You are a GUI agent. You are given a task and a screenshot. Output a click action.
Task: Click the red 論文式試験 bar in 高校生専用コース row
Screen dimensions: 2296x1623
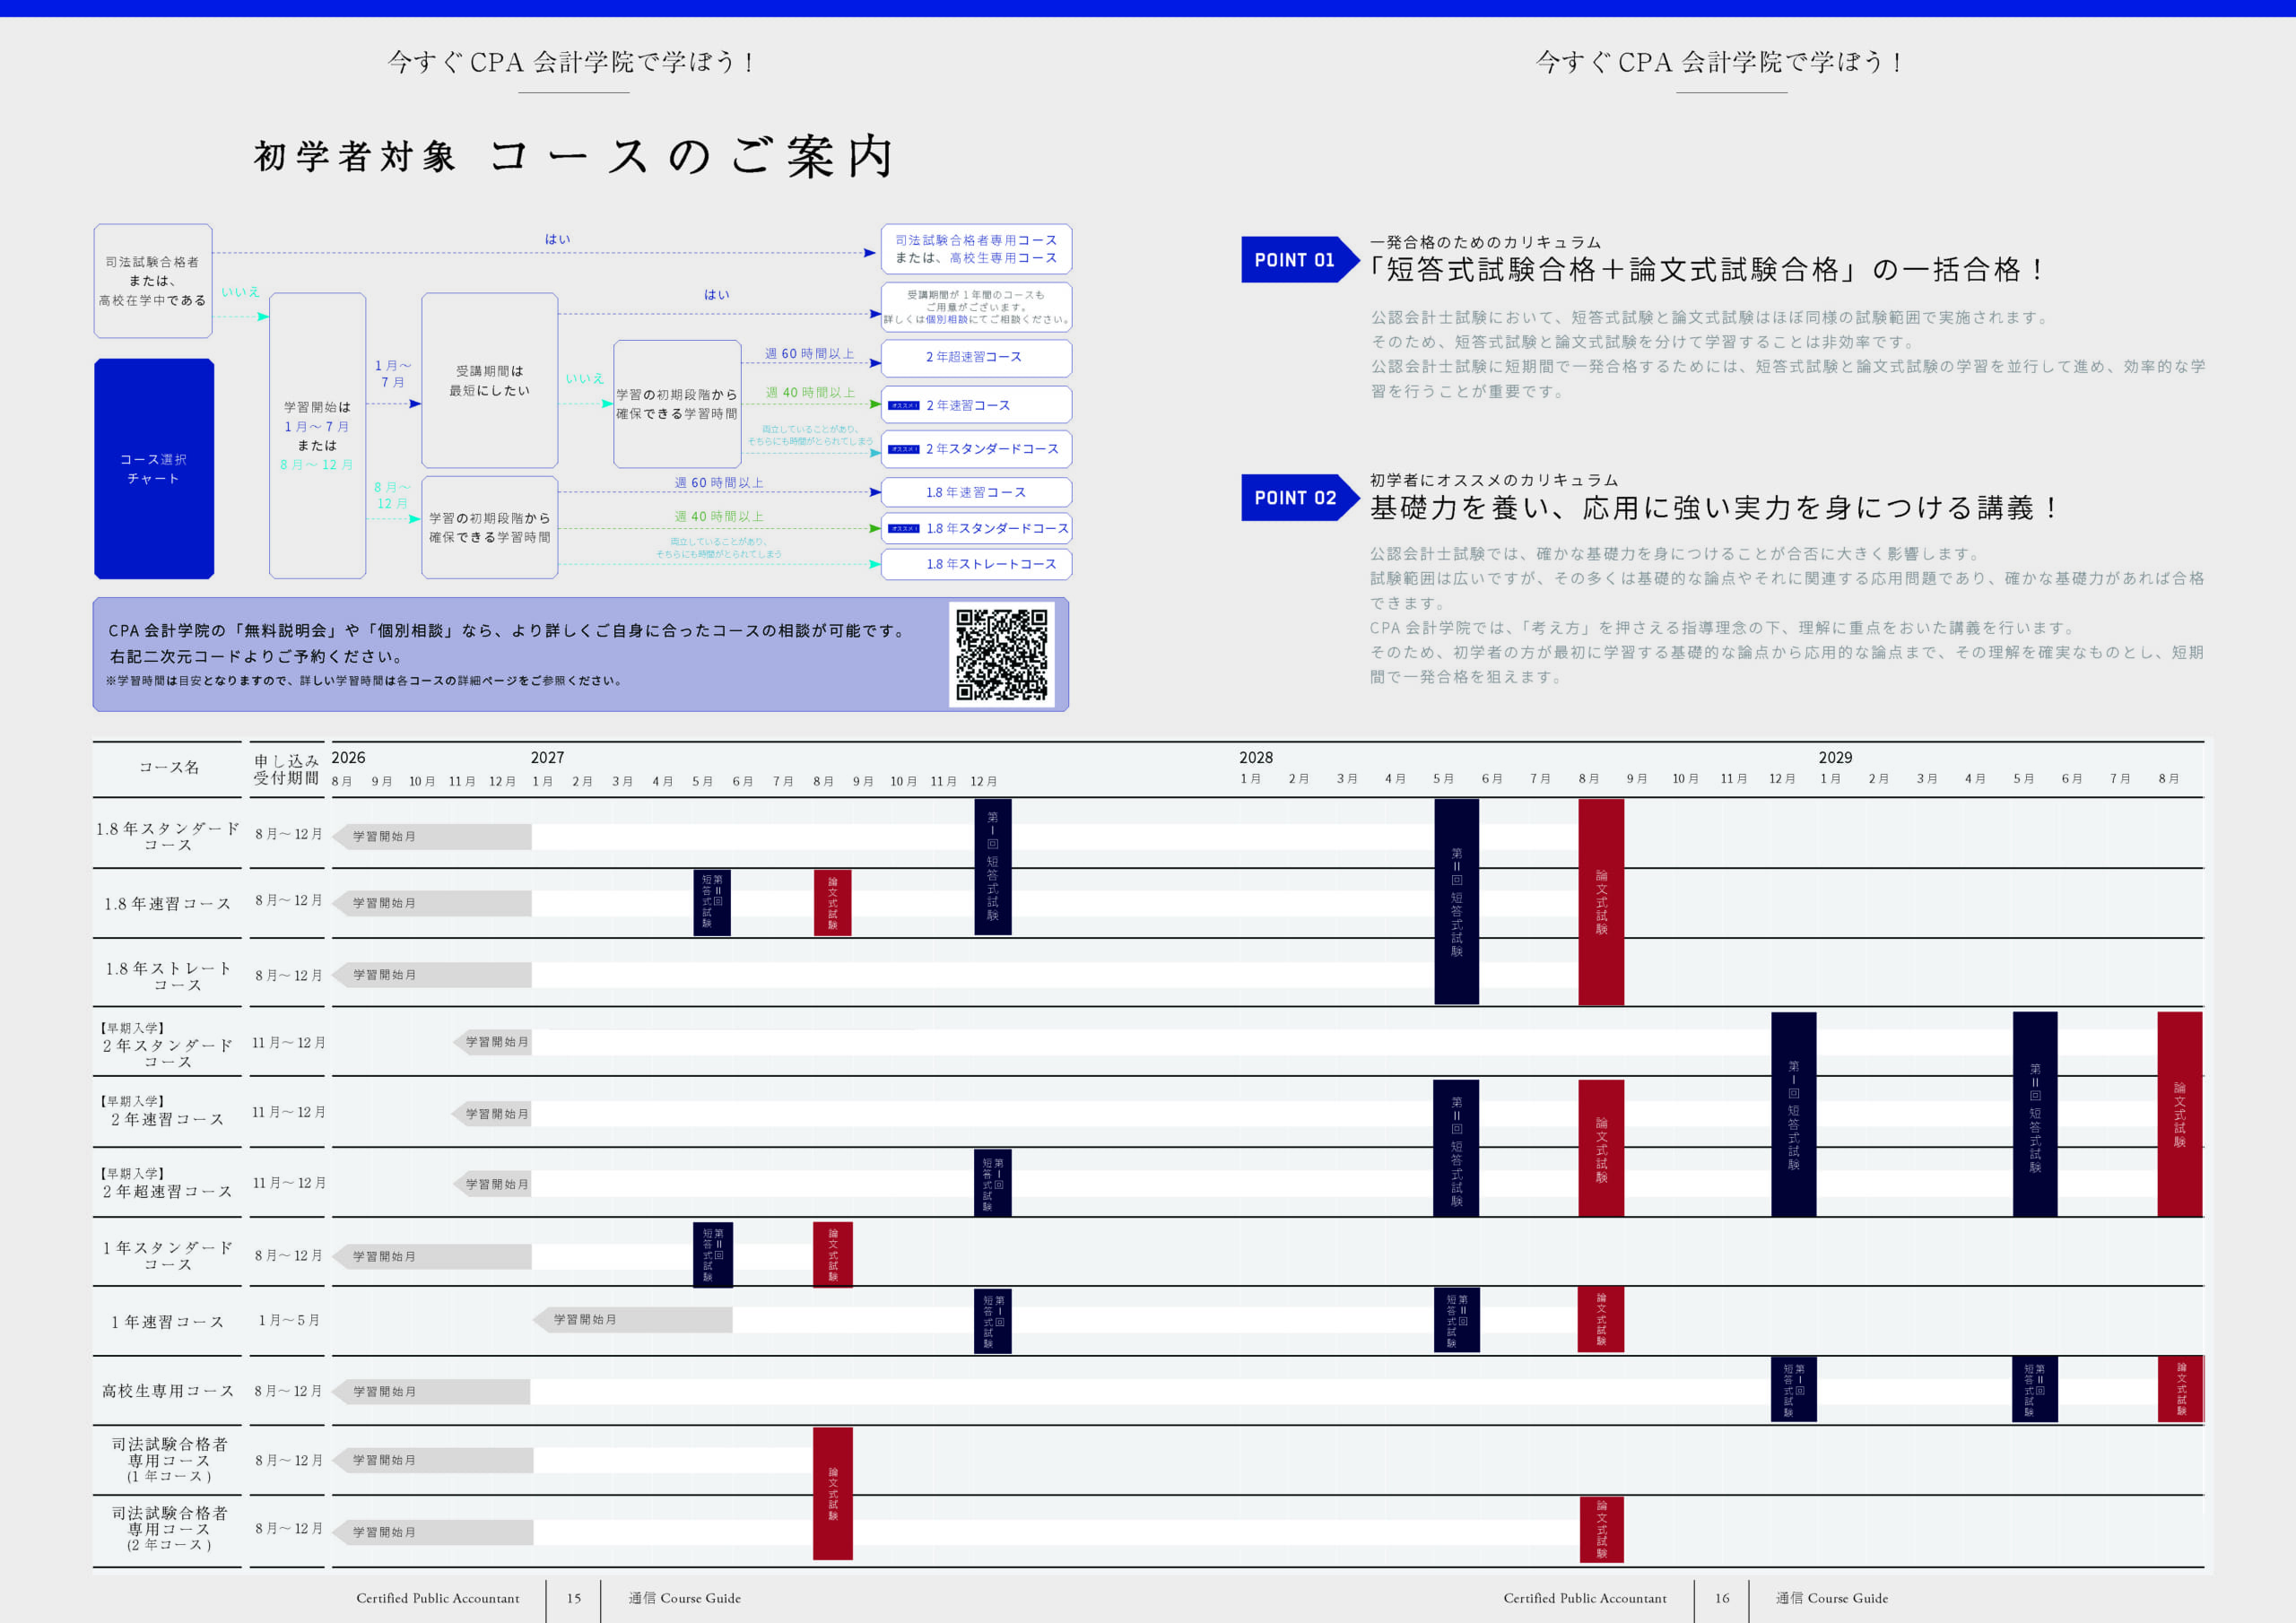click(2181, 1389)
